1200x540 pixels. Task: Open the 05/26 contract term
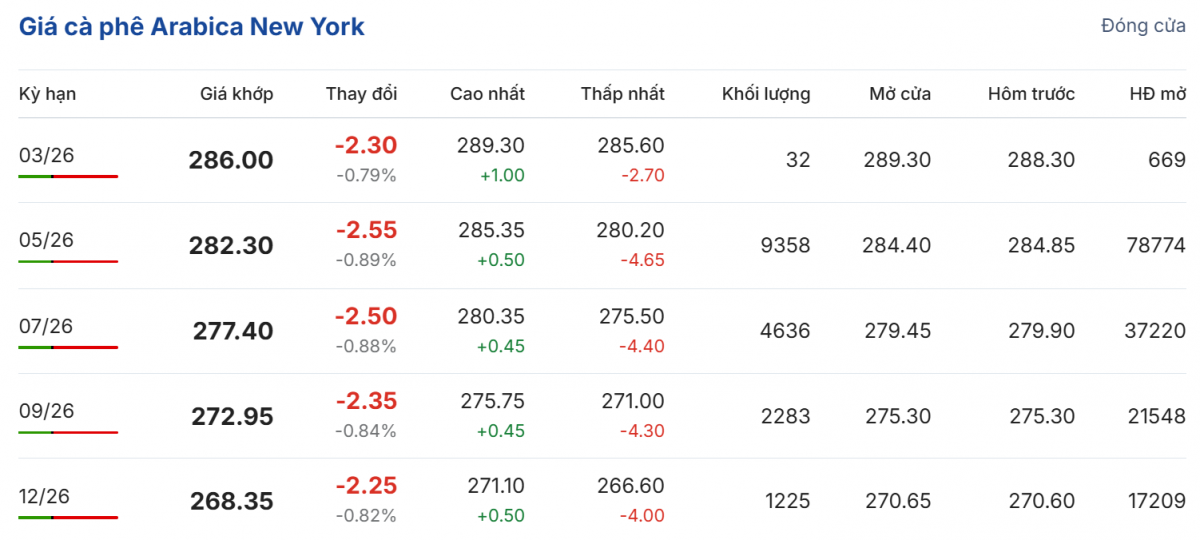point(47,240)
